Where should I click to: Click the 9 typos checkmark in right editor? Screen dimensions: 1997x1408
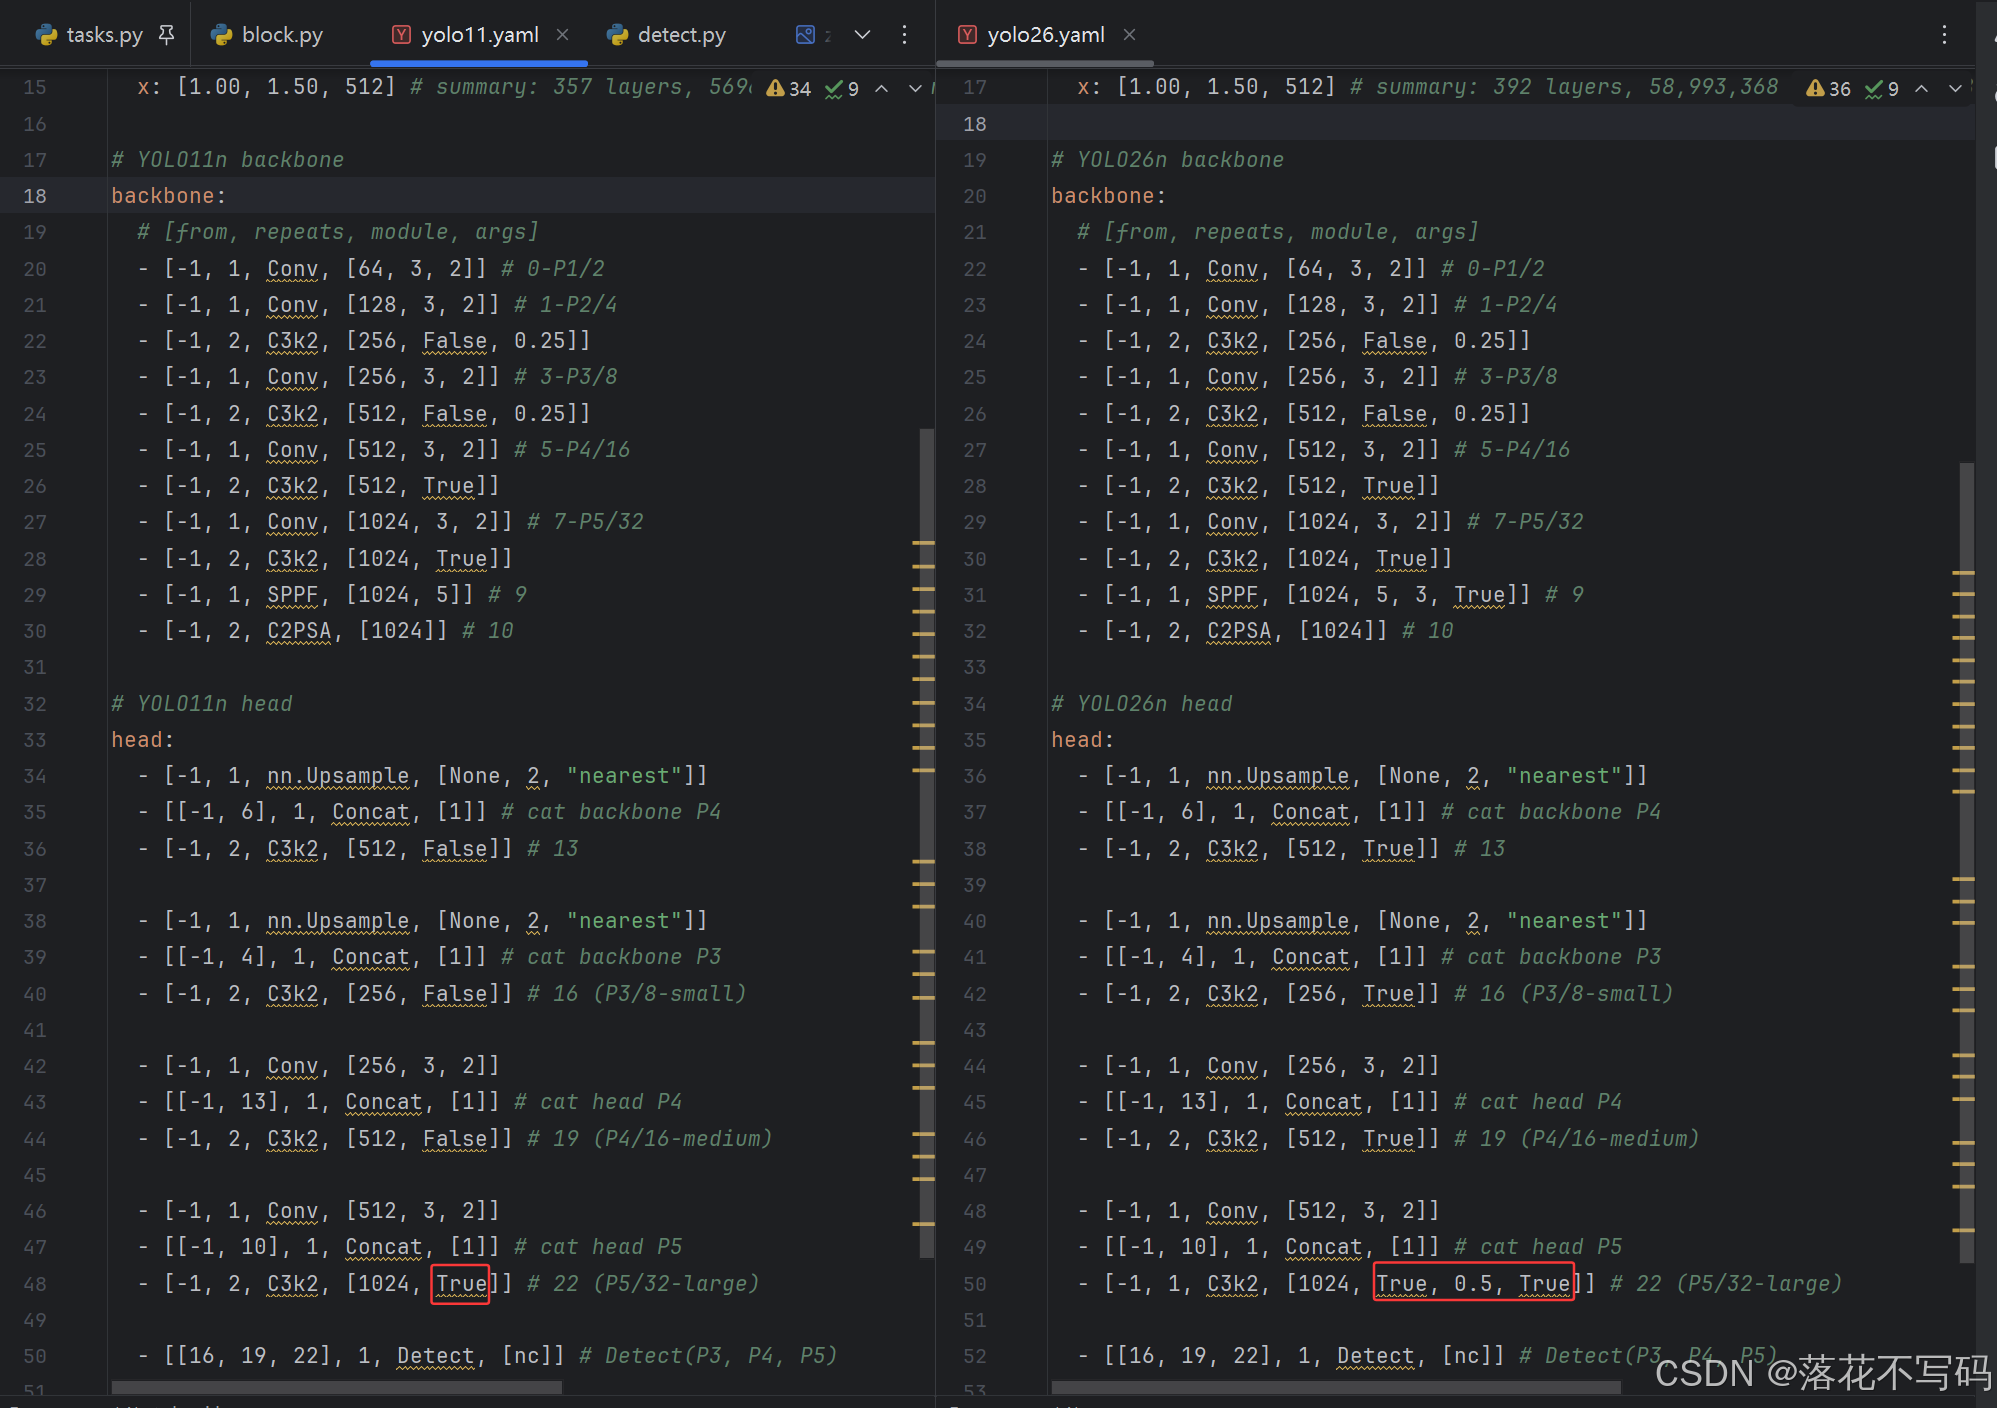point(1882,88)
